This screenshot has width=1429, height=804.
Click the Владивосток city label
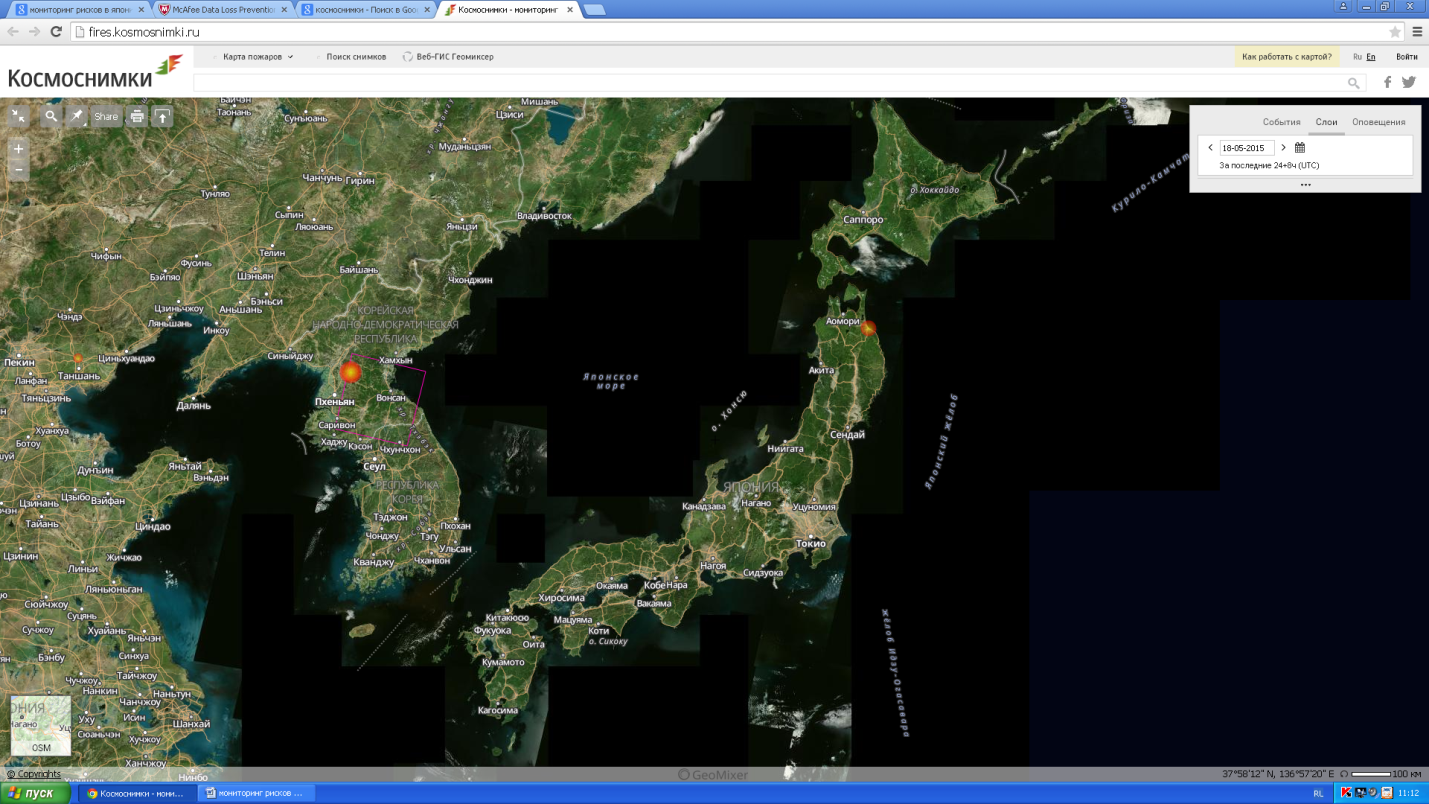[x=544, y=215]
